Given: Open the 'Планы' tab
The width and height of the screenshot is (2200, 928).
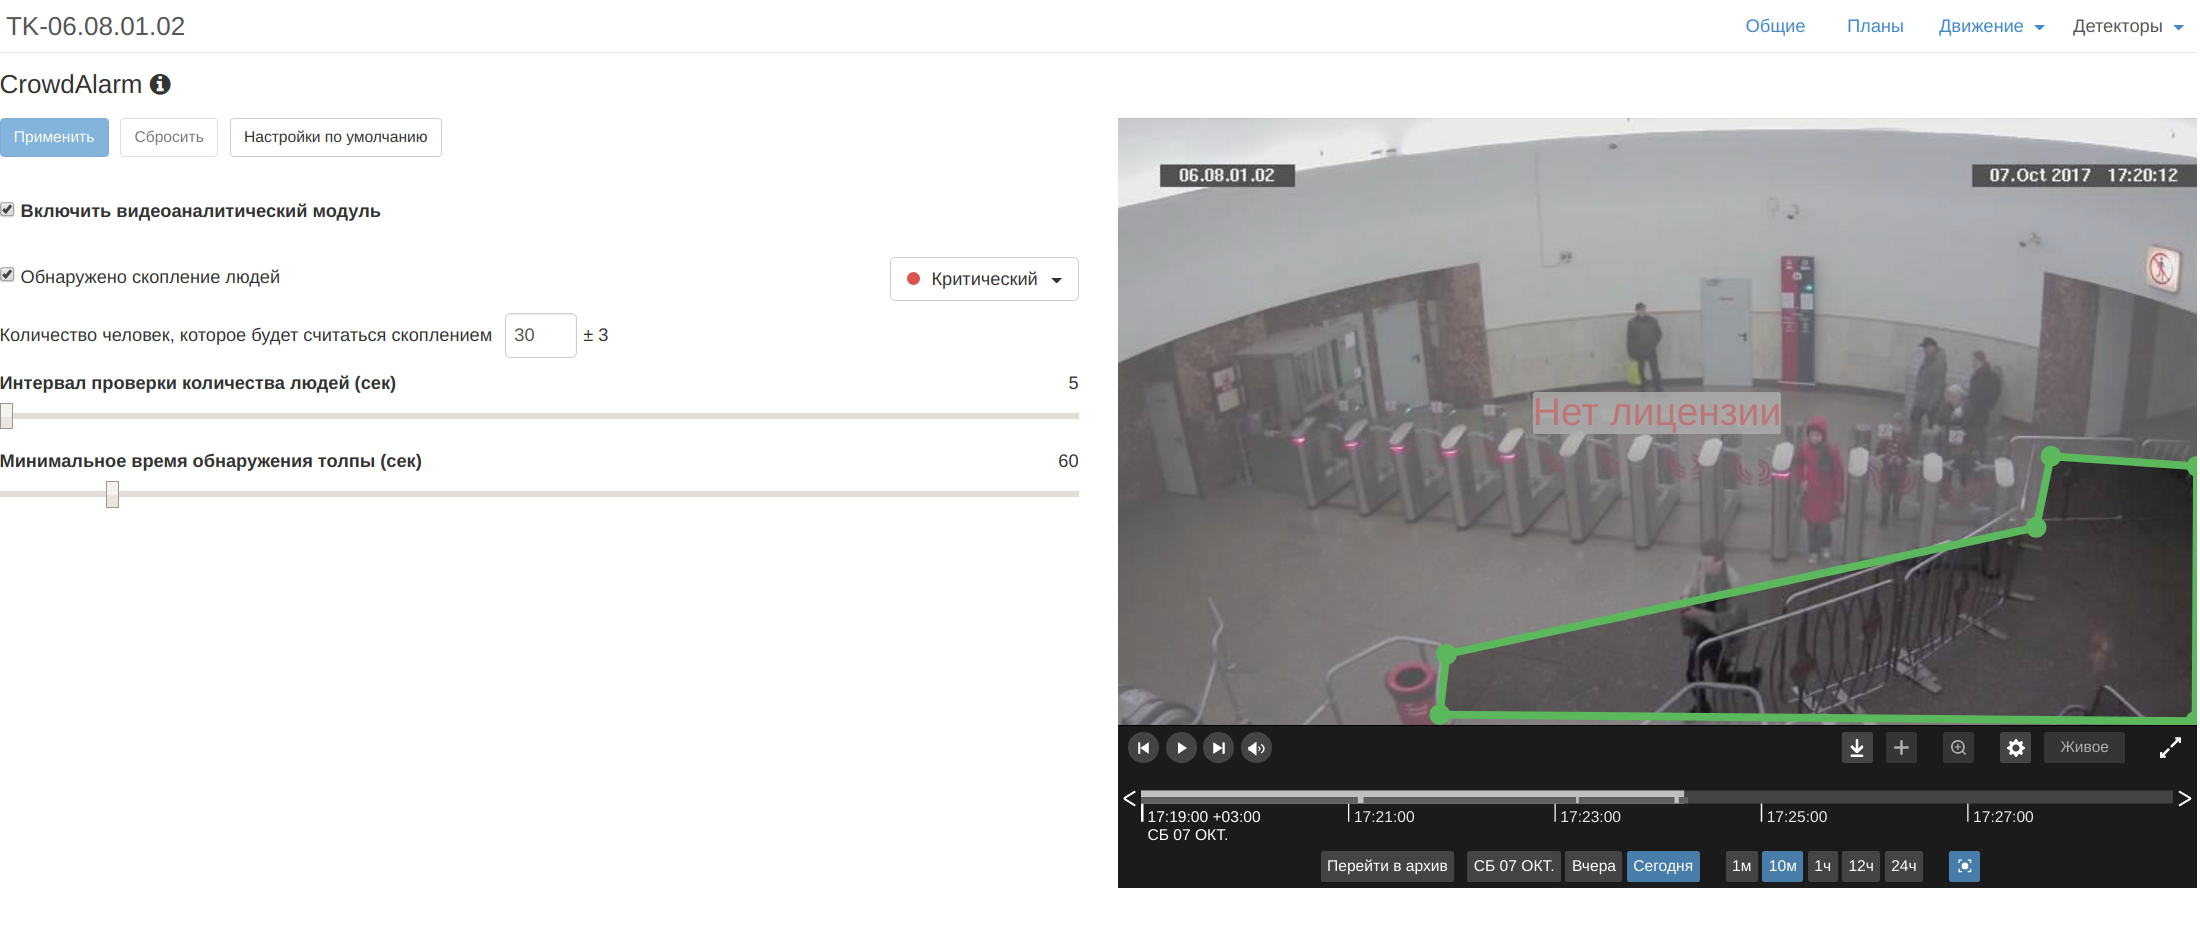Looking at the screenshot, I should (1875, 26).
